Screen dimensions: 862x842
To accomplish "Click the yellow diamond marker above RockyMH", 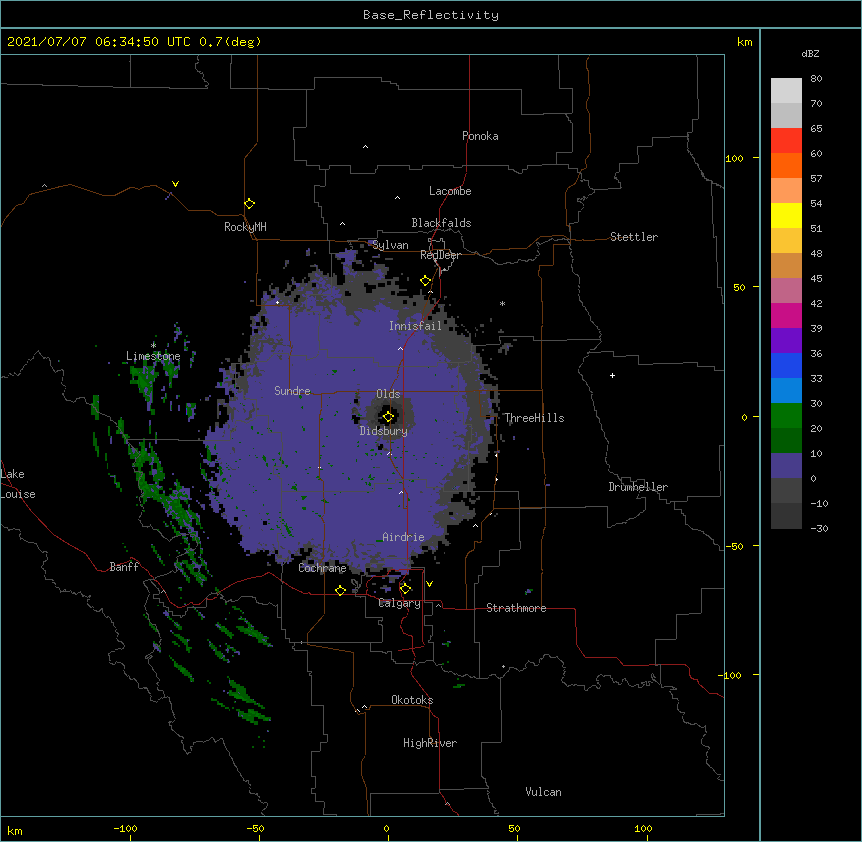I will click(250, 204).
